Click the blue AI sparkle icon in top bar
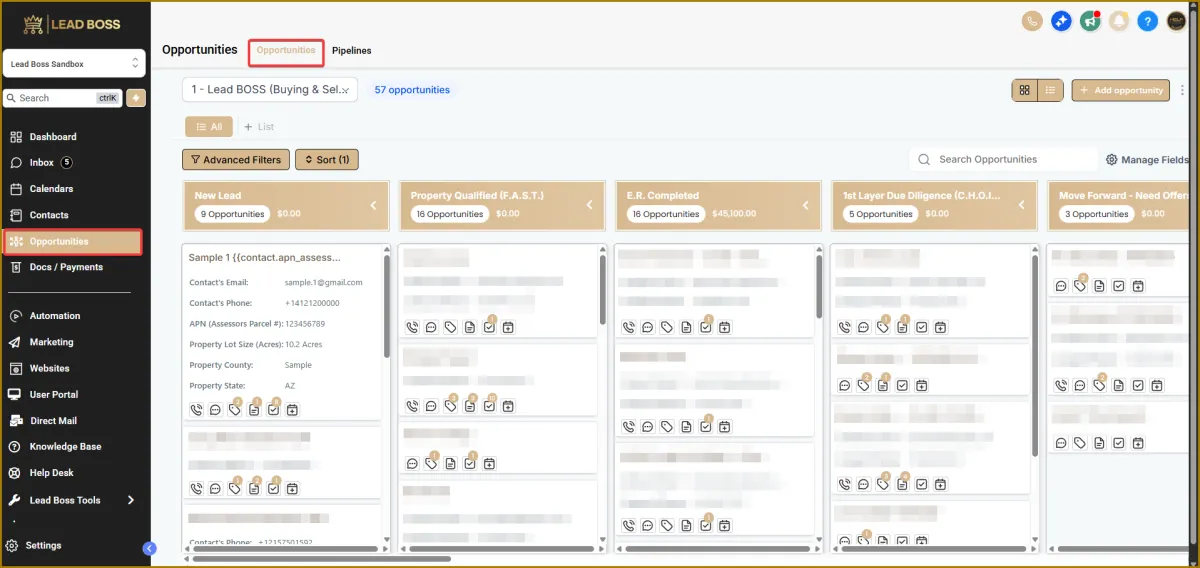Viewport: 1200px width, 568px height. 1061,20
